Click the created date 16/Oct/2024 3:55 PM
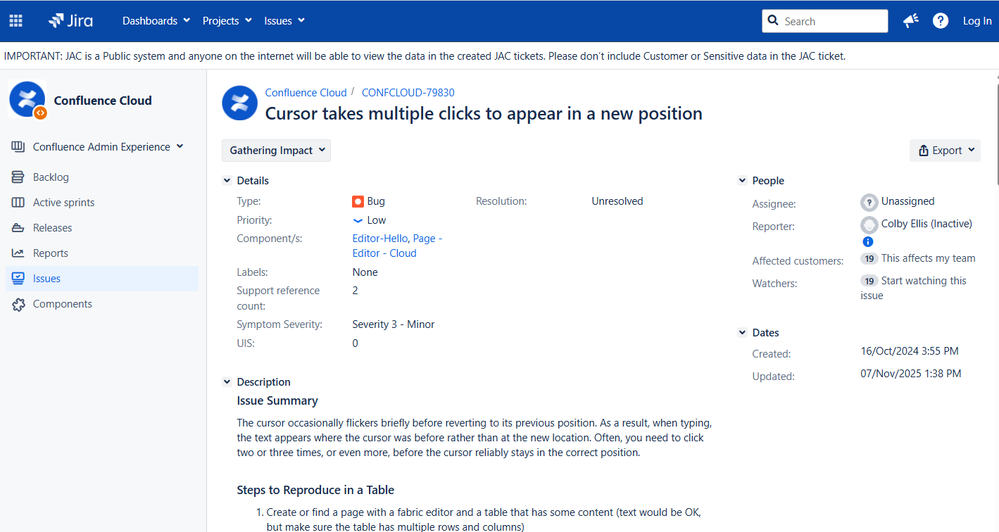The height and width of the screenshot is (532, 999). click(x=909, y=351)
